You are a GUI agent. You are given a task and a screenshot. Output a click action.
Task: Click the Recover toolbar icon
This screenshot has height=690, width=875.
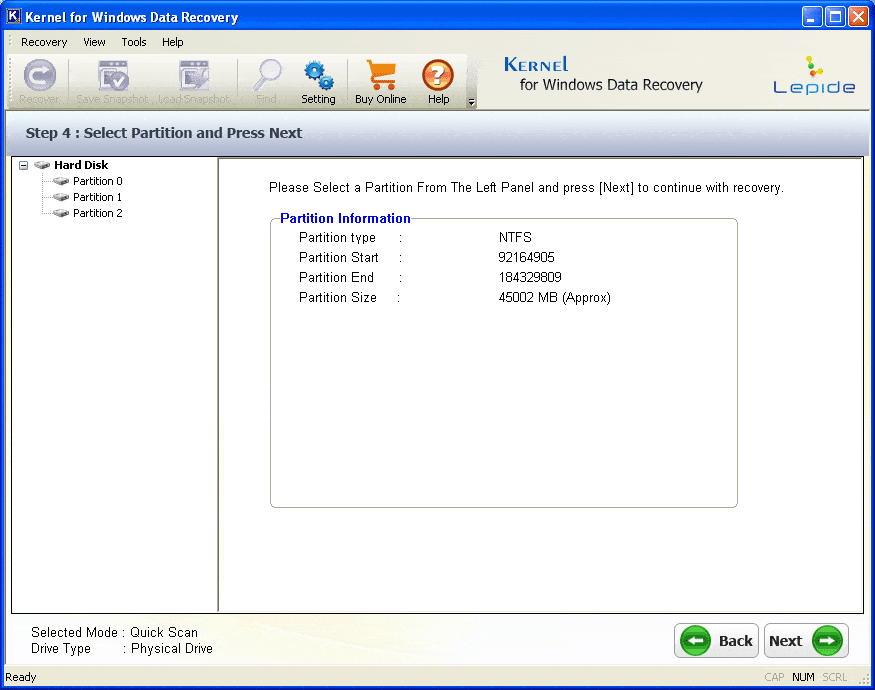click(40, 75)
